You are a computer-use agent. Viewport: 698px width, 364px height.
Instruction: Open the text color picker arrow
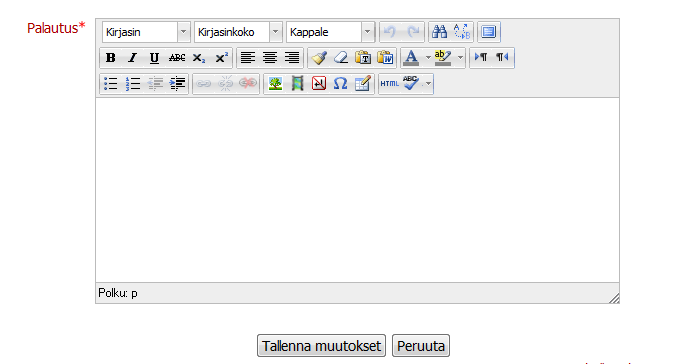coord(428,58)
